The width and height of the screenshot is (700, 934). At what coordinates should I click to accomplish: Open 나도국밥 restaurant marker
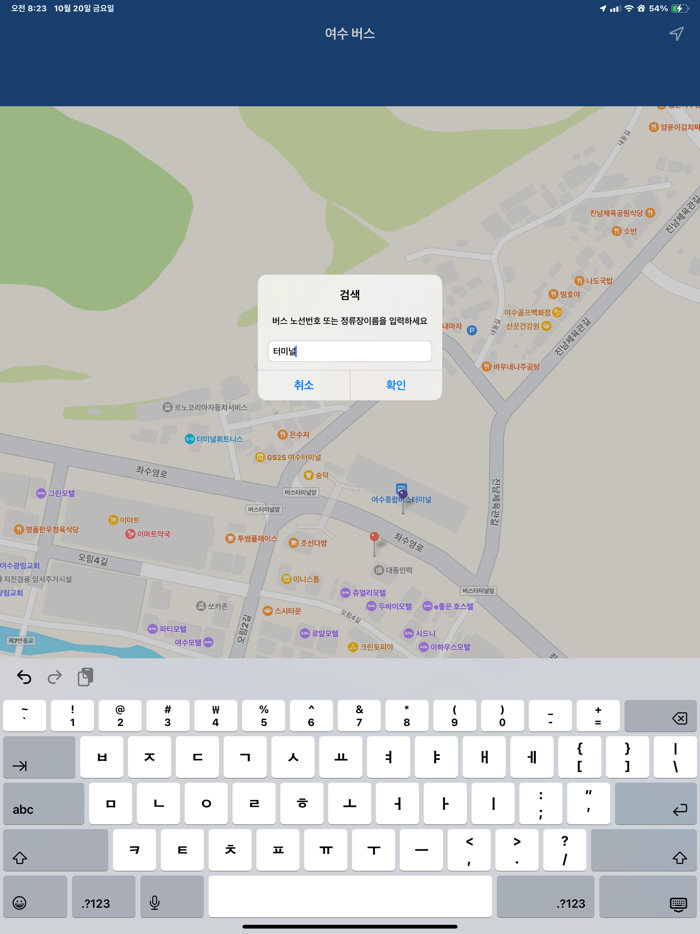[593, 281]
